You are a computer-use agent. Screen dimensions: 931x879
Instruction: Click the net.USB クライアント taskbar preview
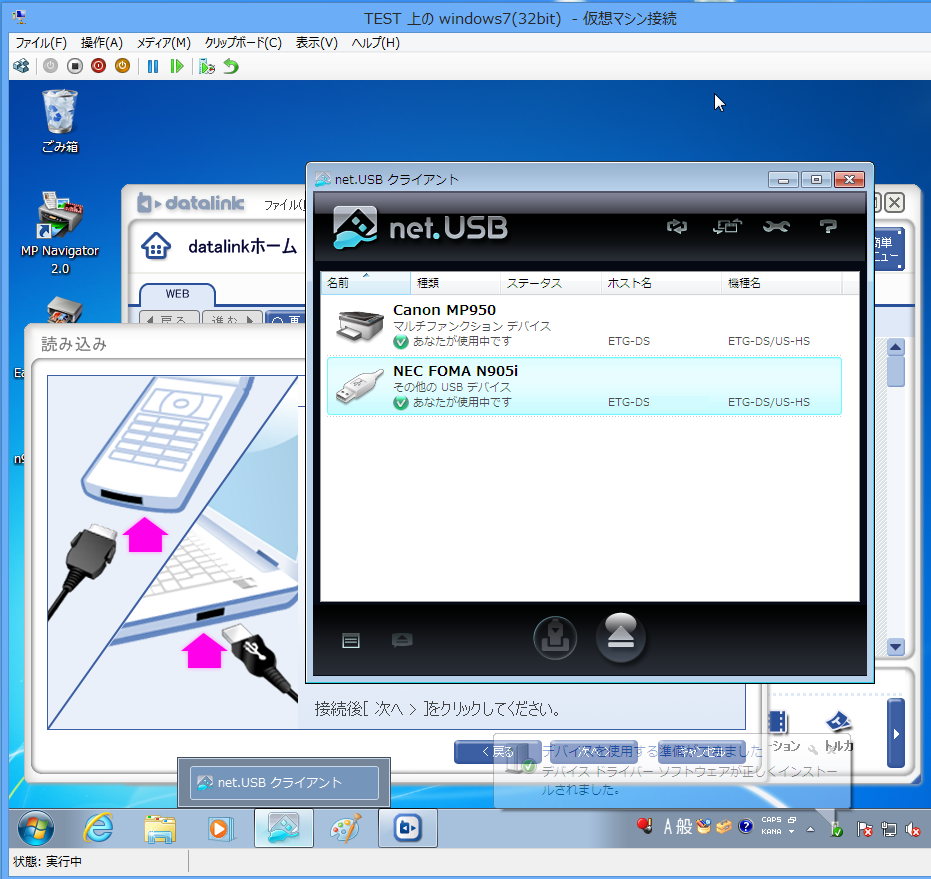[284, 782]
